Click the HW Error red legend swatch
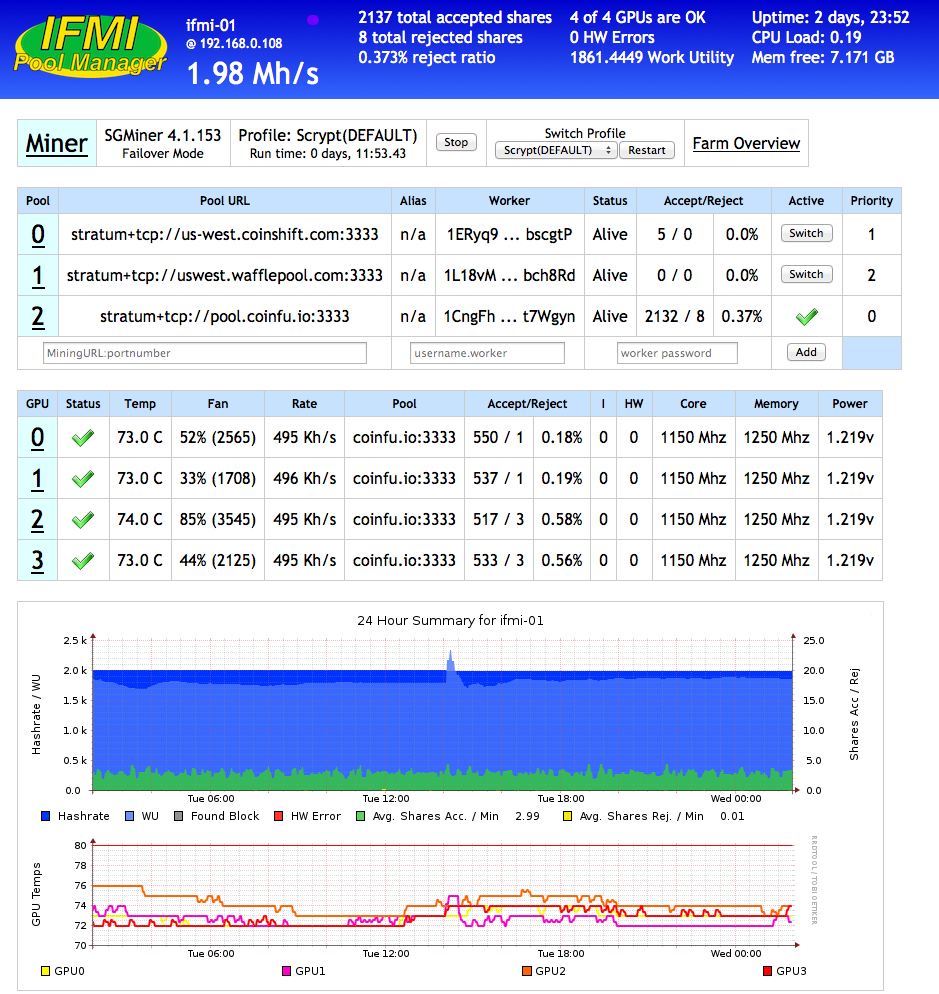Viewport: 939px width, 994px height. 278,816
